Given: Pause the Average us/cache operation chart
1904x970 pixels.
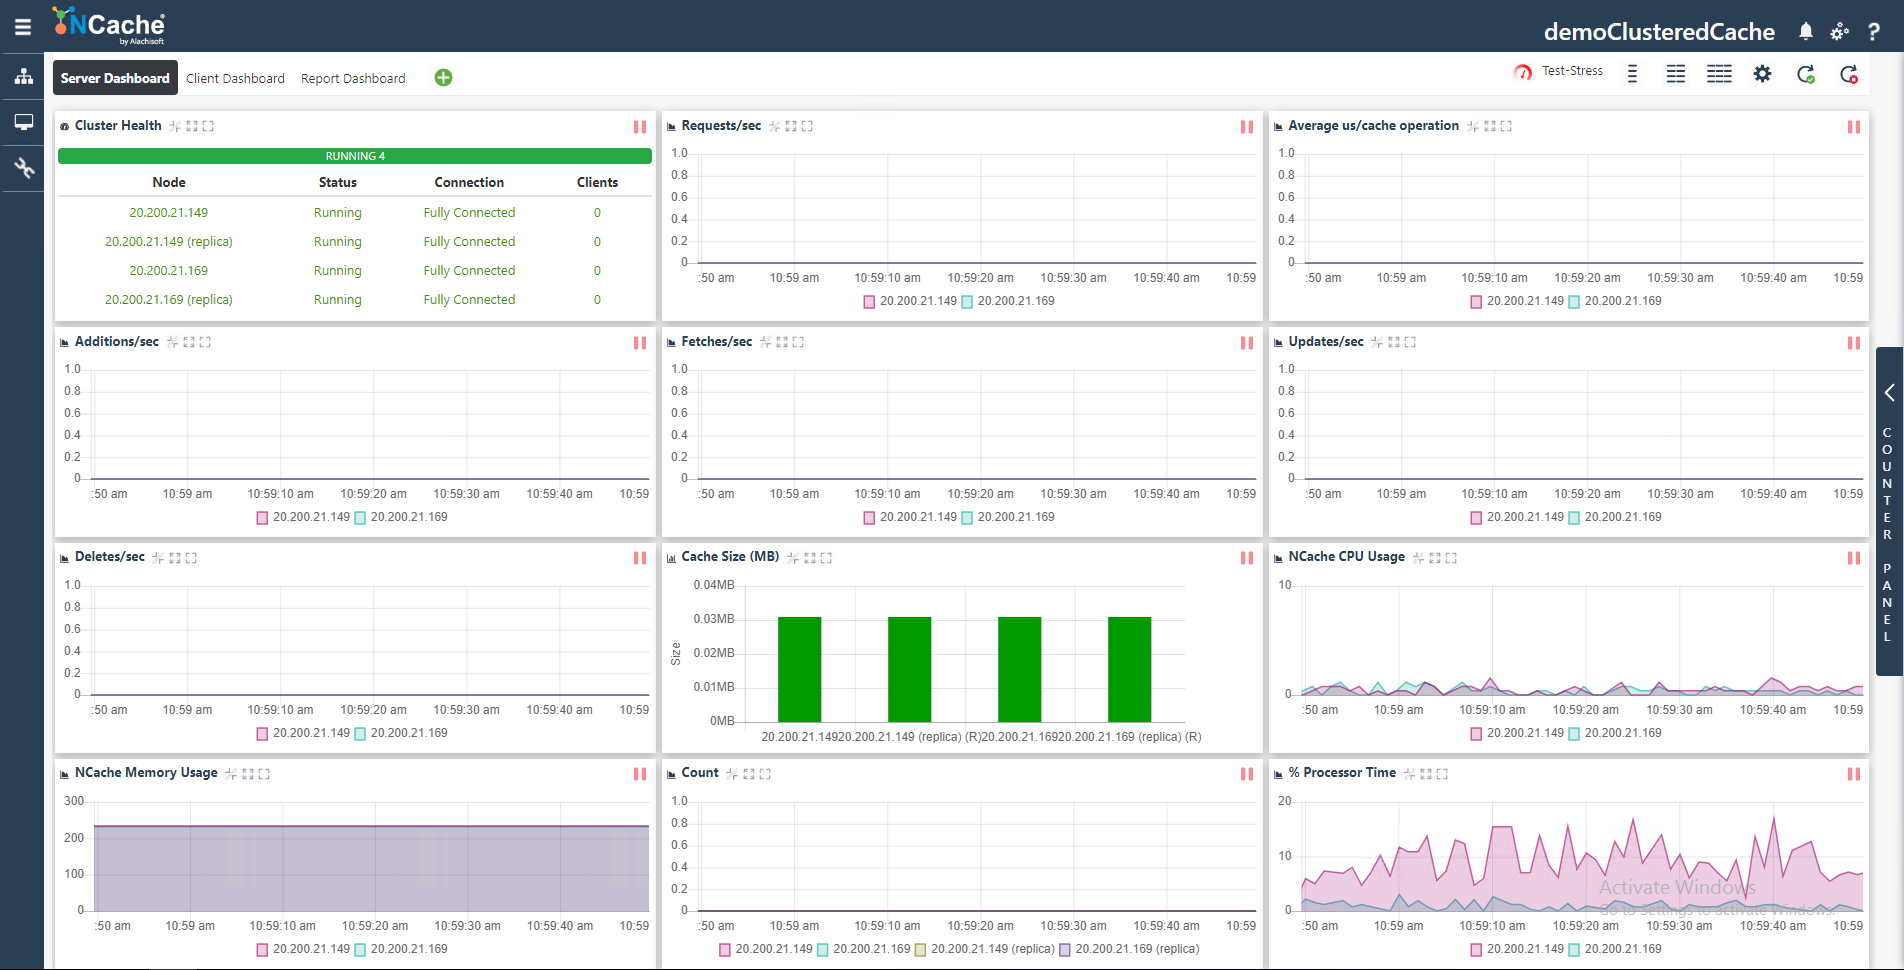Looking at the screenshot, I should tap(1854, 127).
